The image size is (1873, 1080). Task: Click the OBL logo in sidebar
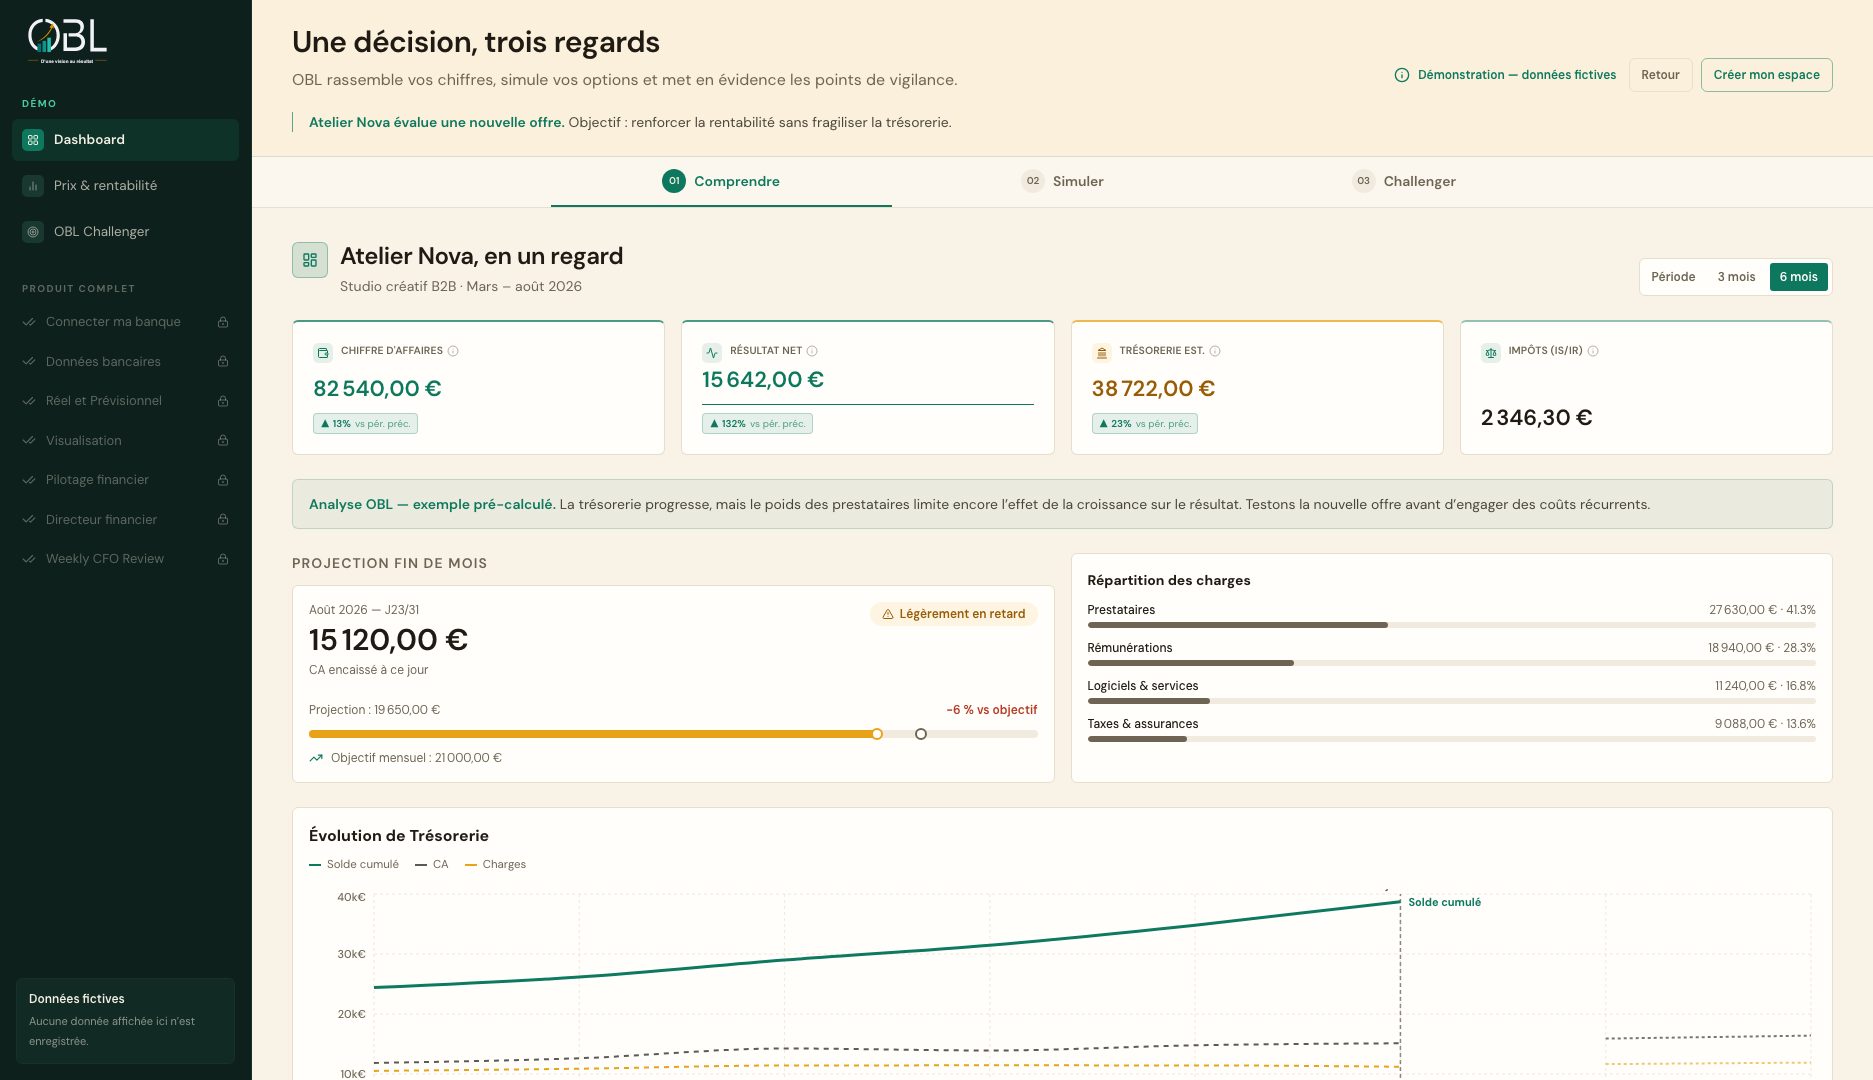(x=67, y=41)
